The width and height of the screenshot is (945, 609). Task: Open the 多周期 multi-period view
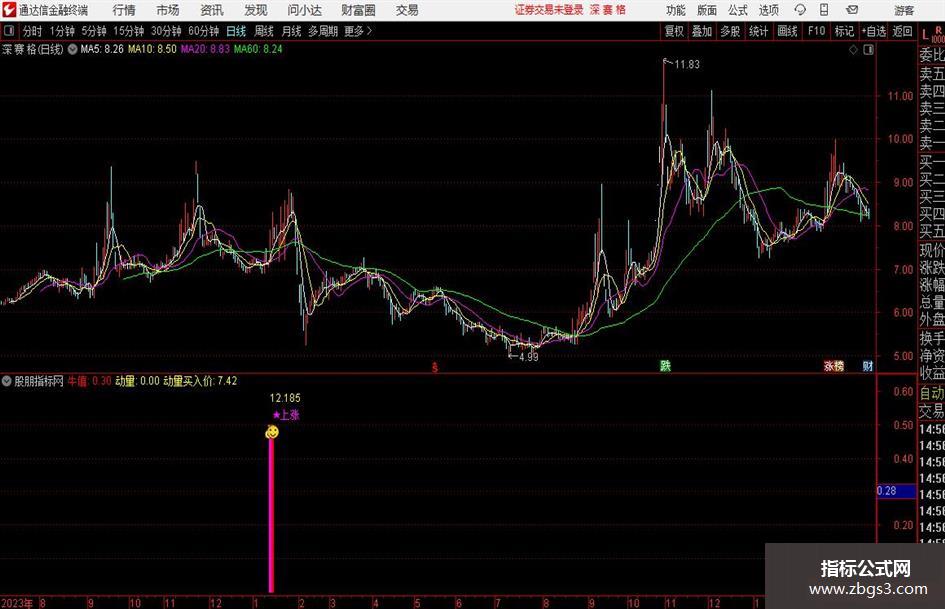(323, 31)
